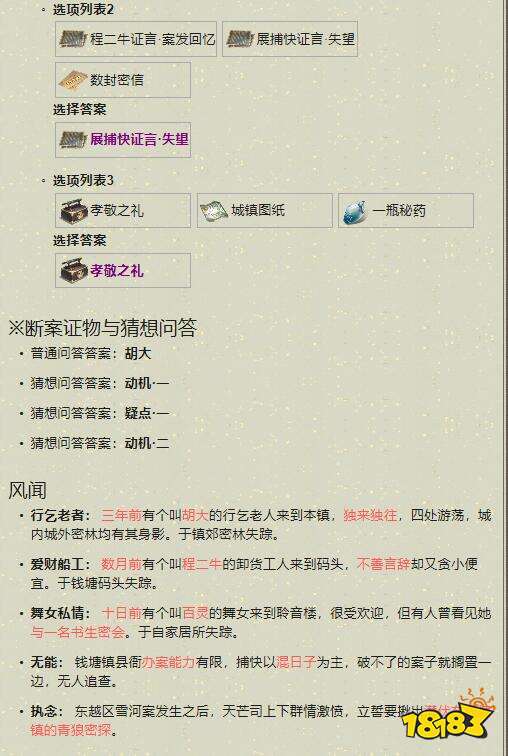This screenshot has height=756, width=508.
Task: Click the scroll icon in the selected answer 展捕快证言·失望
Action: tap(73, 139)
